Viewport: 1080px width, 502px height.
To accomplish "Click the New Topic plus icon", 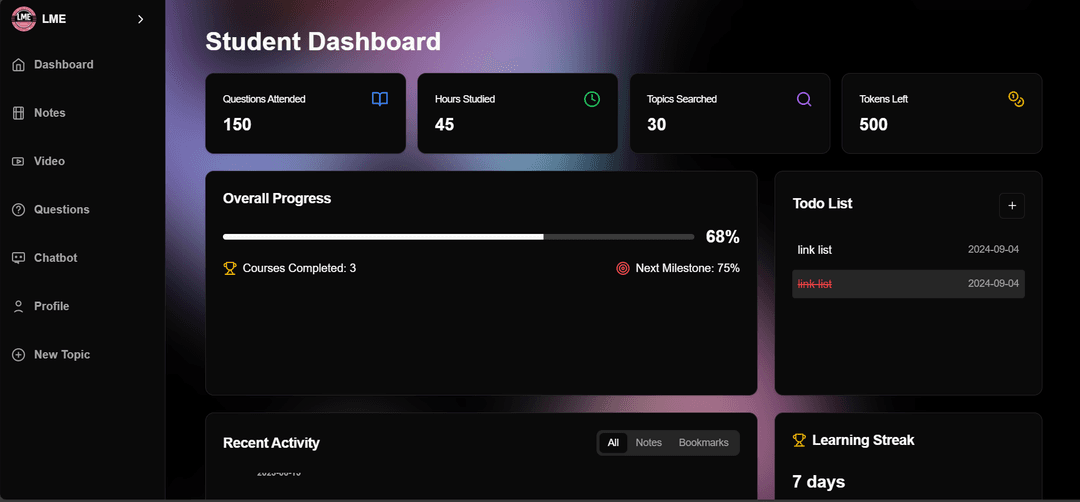I will tap(18, 355).
